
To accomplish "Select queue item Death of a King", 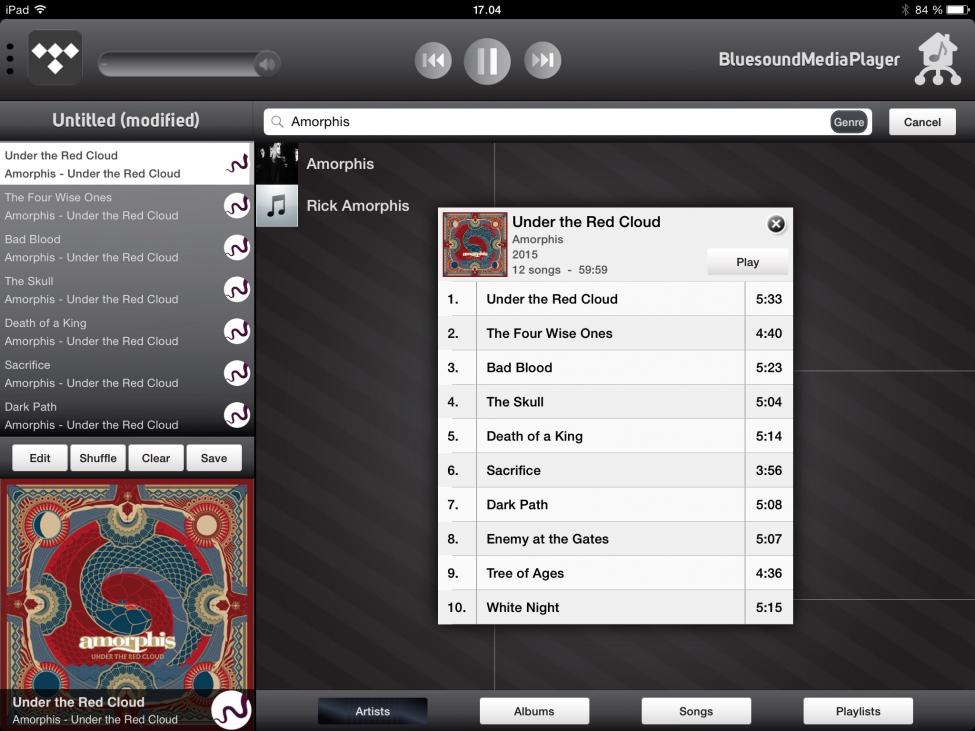I will coord(126,332).
